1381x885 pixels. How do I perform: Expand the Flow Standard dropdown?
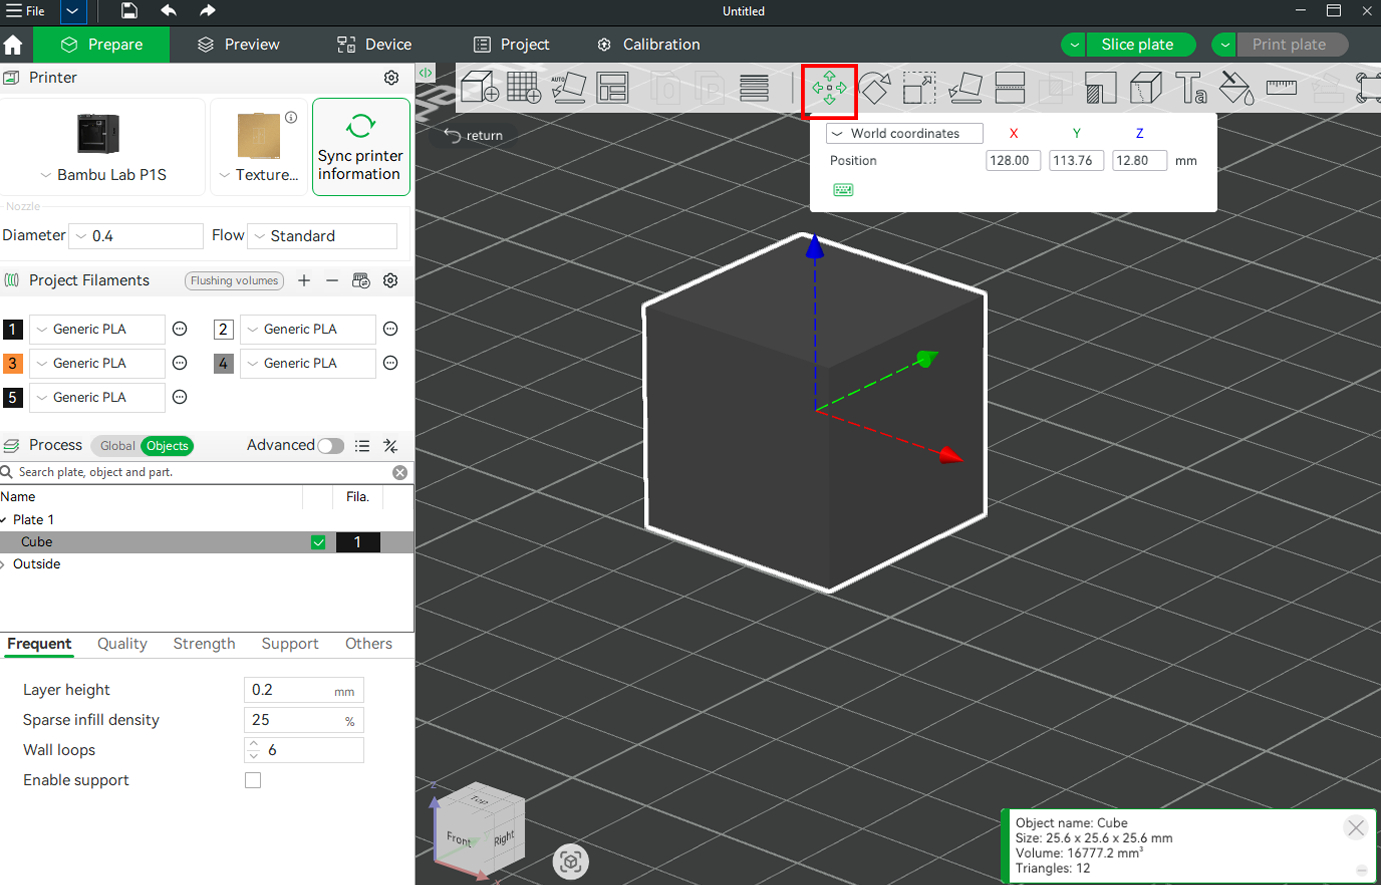(322, 236)
